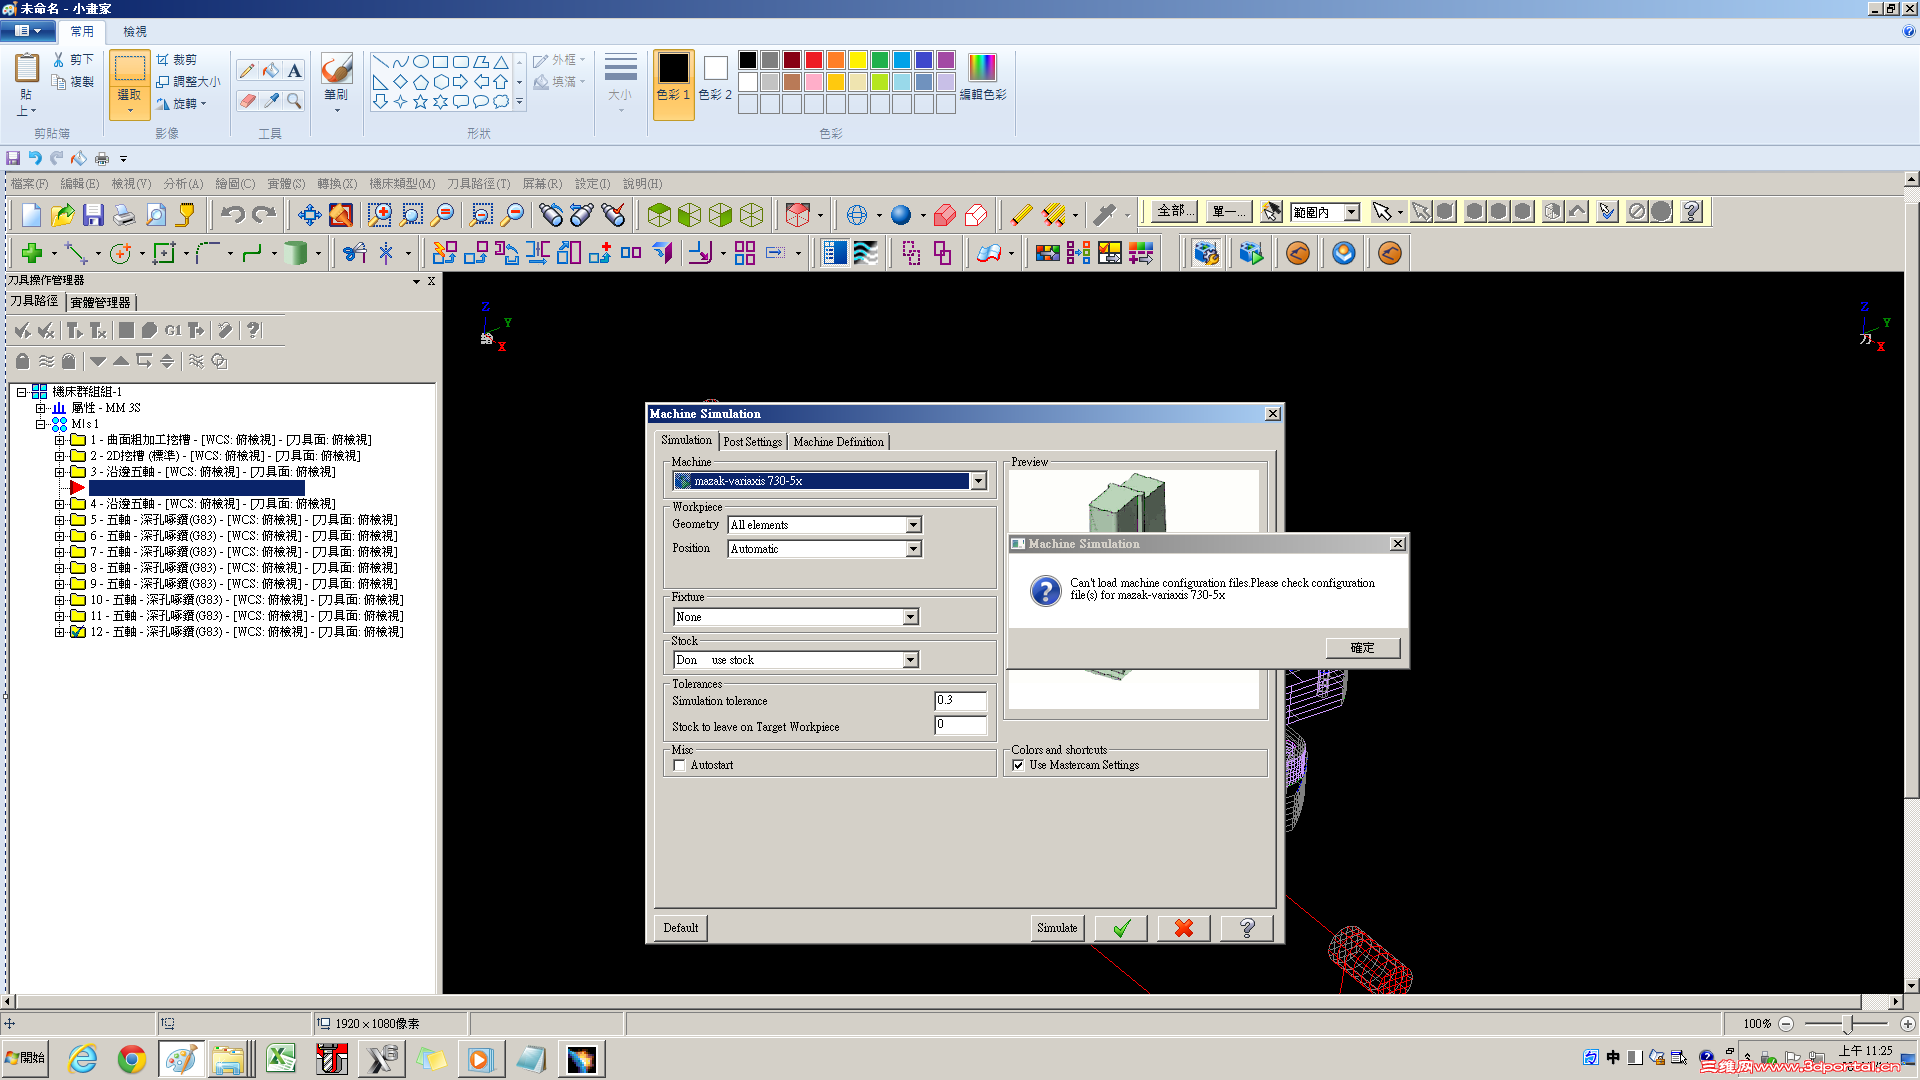Open the Position Automatic dropdown
Viewport: 1920px width, 1080px height.
point(913,549)
